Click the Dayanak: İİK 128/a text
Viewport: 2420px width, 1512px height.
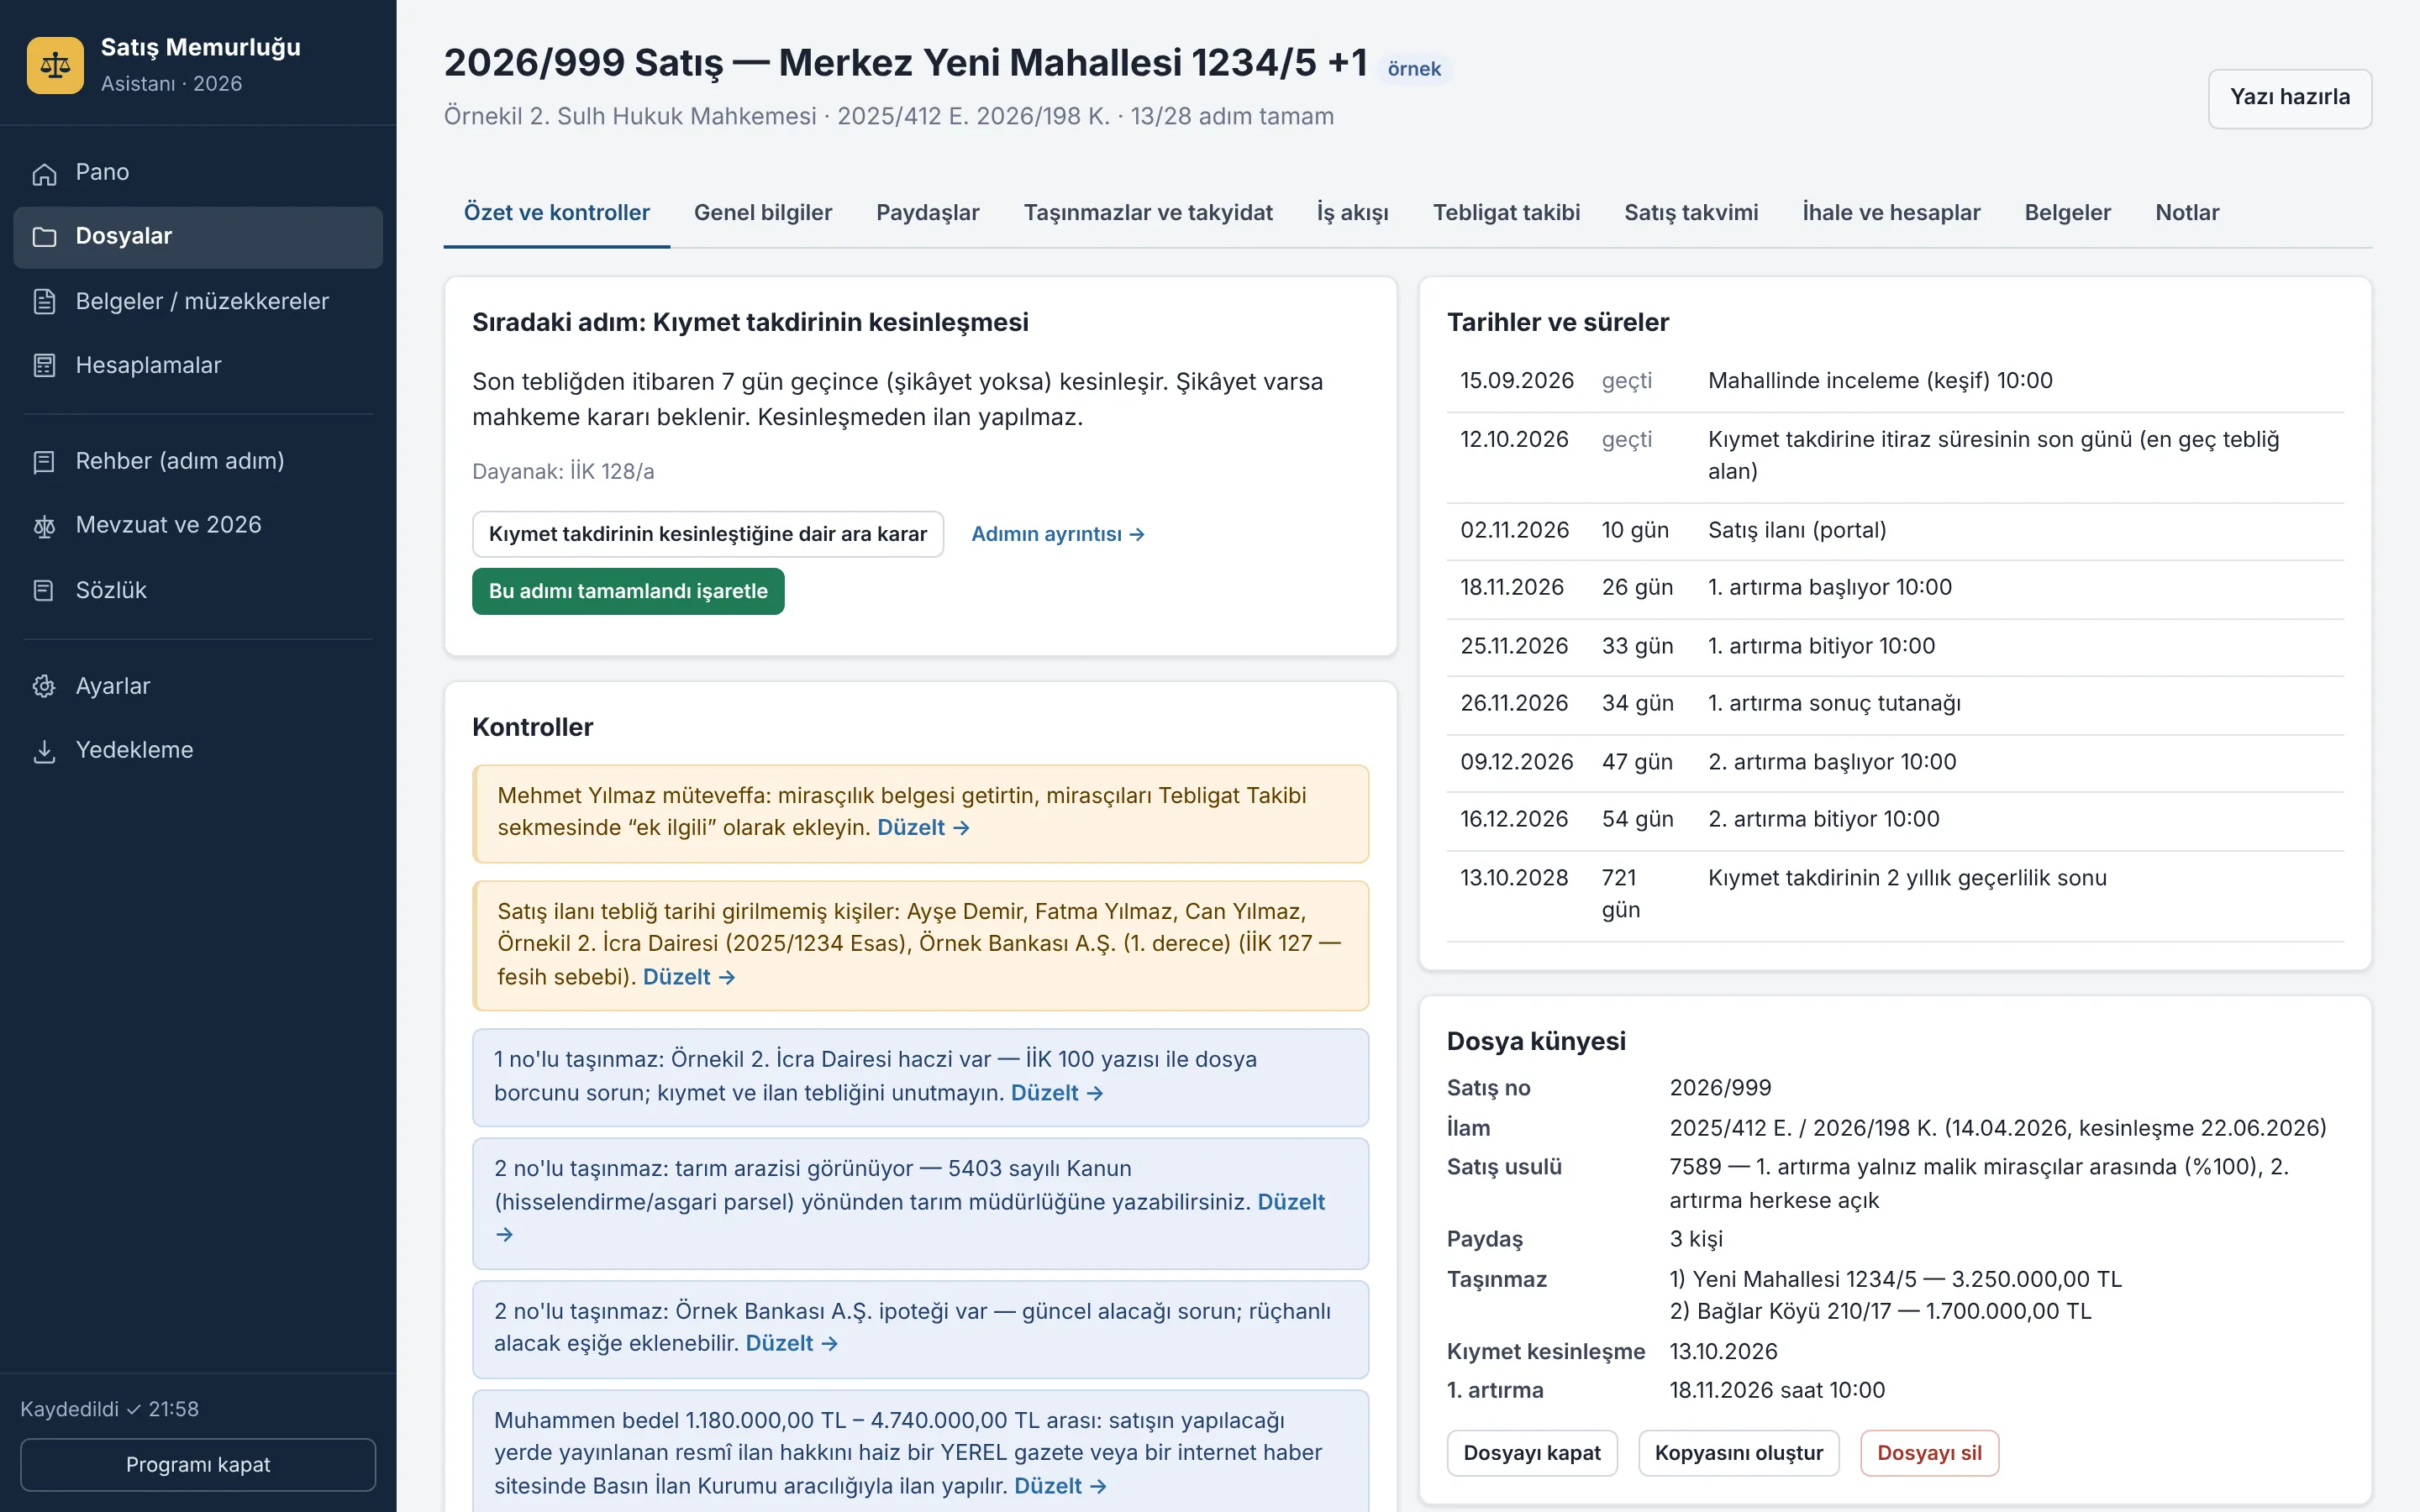coord(563,471)
